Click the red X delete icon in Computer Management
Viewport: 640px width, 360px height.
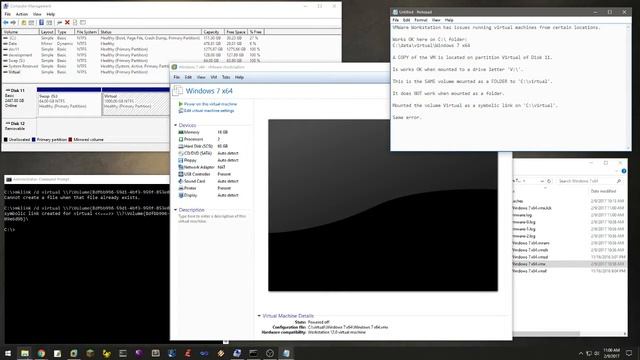click(67, 22)
